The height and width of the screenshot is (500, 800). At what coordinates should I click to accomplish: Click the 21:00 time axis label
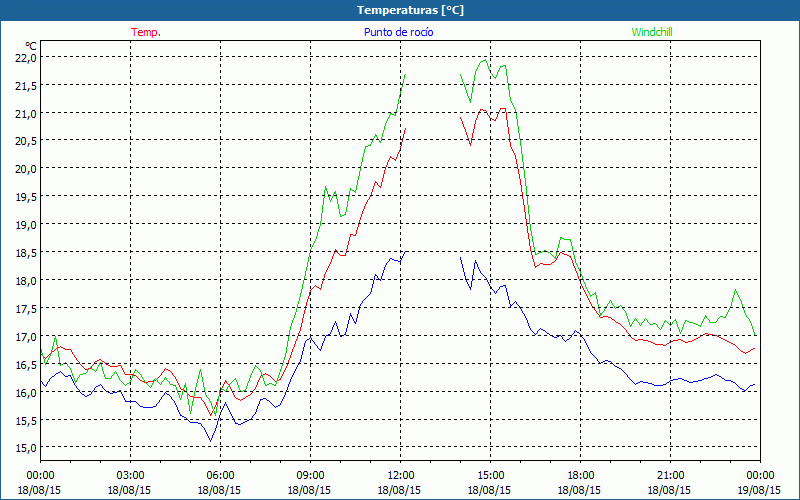[x=670, y=476]
